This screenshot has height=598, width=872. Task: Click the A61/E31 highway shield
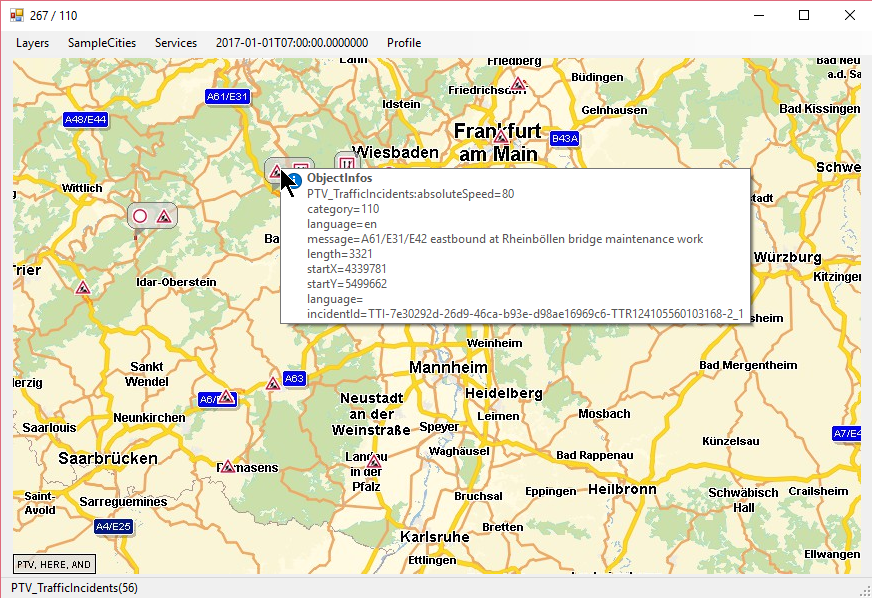coord(227,97)
